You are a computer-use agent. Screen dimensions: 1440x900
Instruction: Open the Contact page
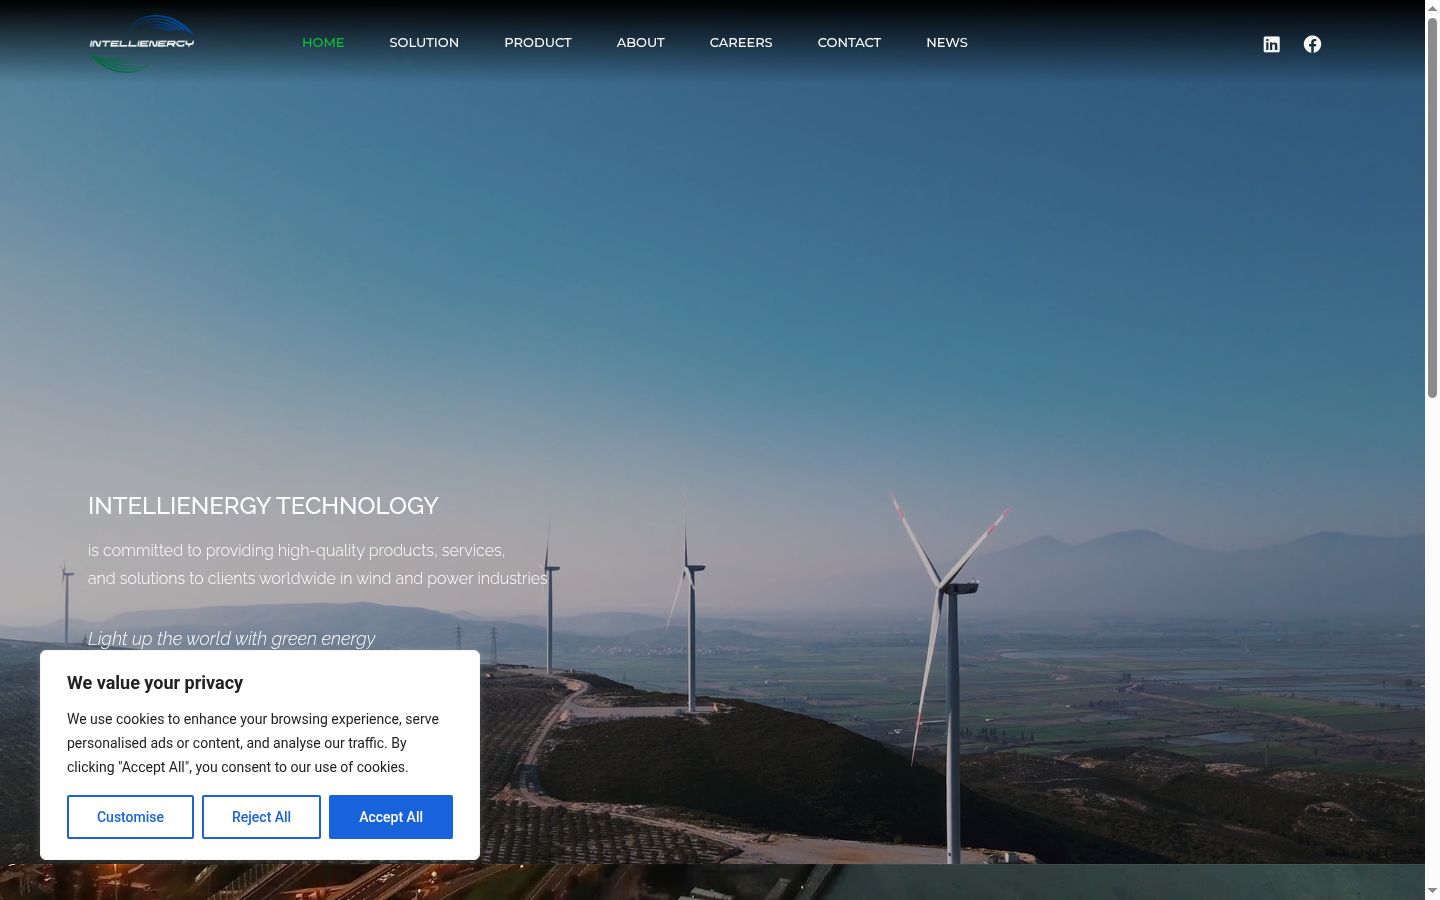(x=849, y=42)
